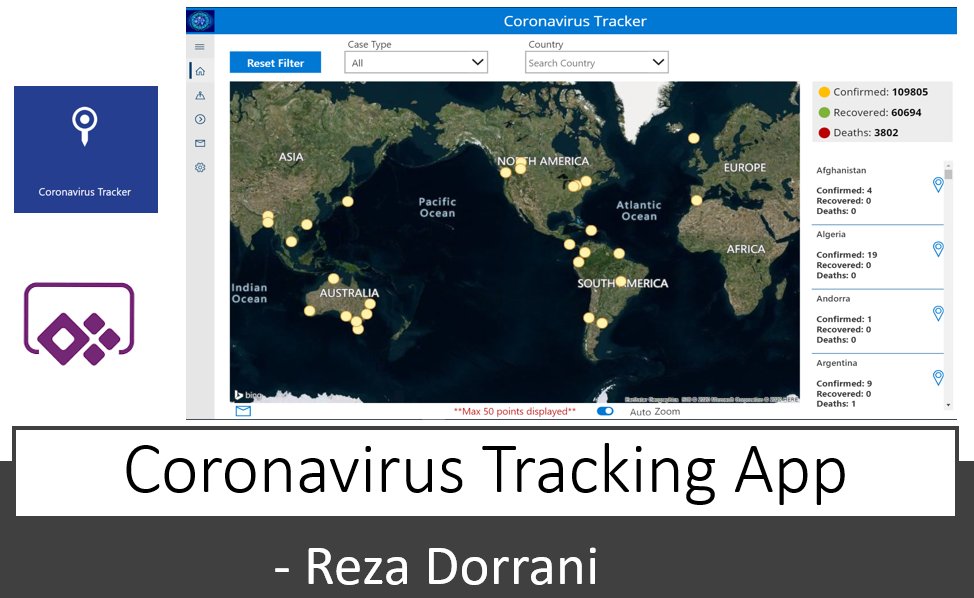Select the Andorra country name
The width and height of the screenshot is (974, 598).
(833, 299)
